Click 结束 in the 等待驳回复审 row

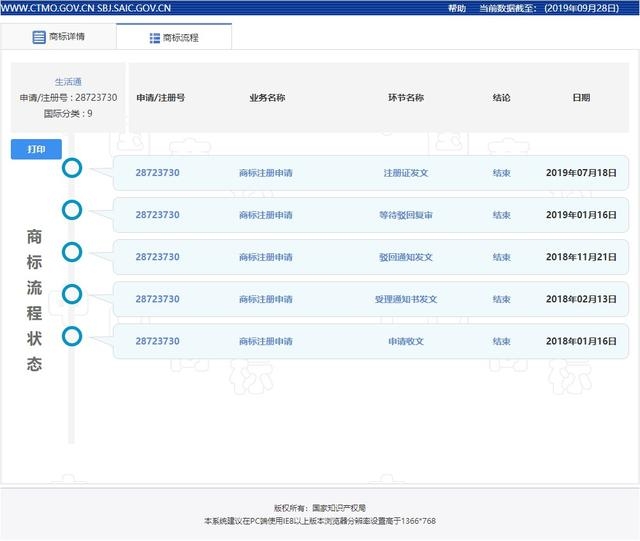(x=502, y=215)
